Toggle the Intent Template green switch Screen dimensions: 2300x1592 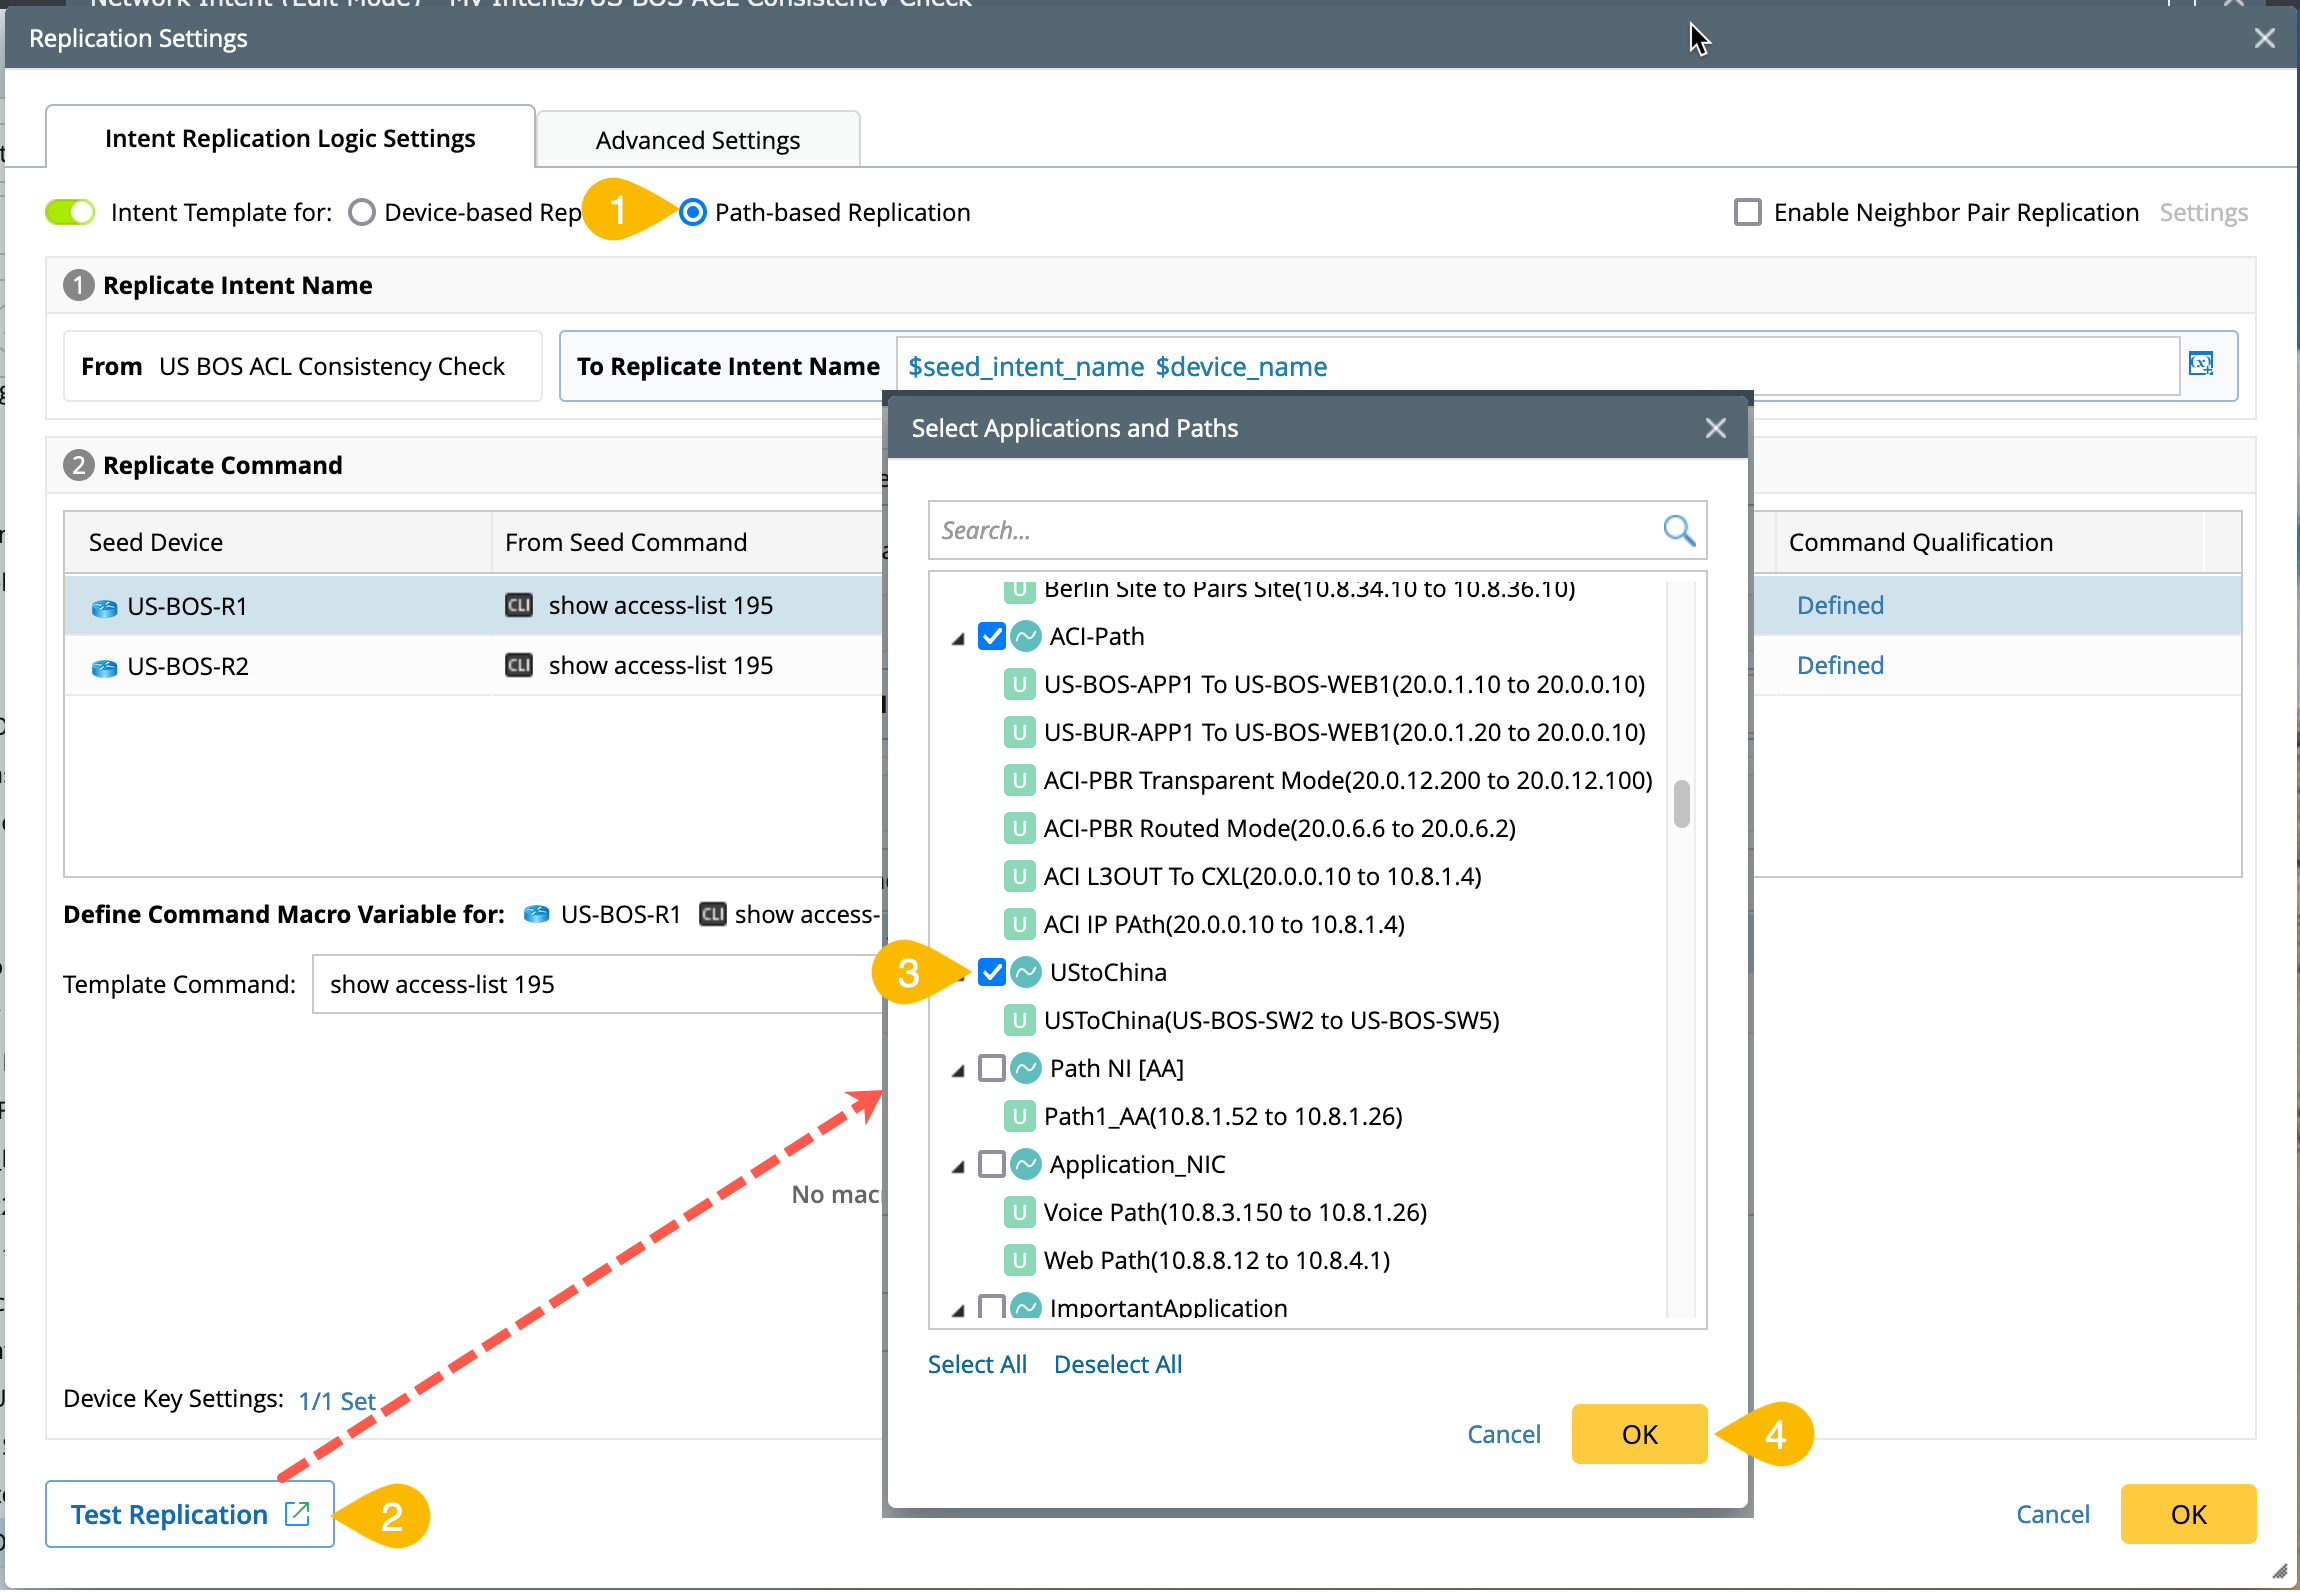(70, 212)
